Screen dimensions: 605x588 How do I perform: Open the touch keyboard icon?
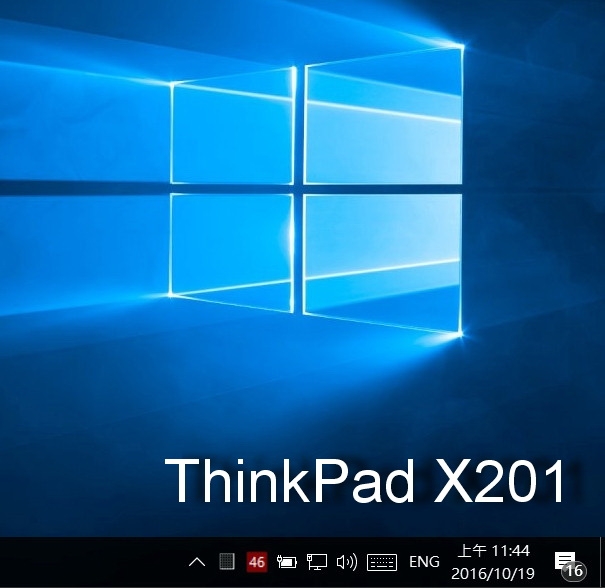tap(382, 562)
